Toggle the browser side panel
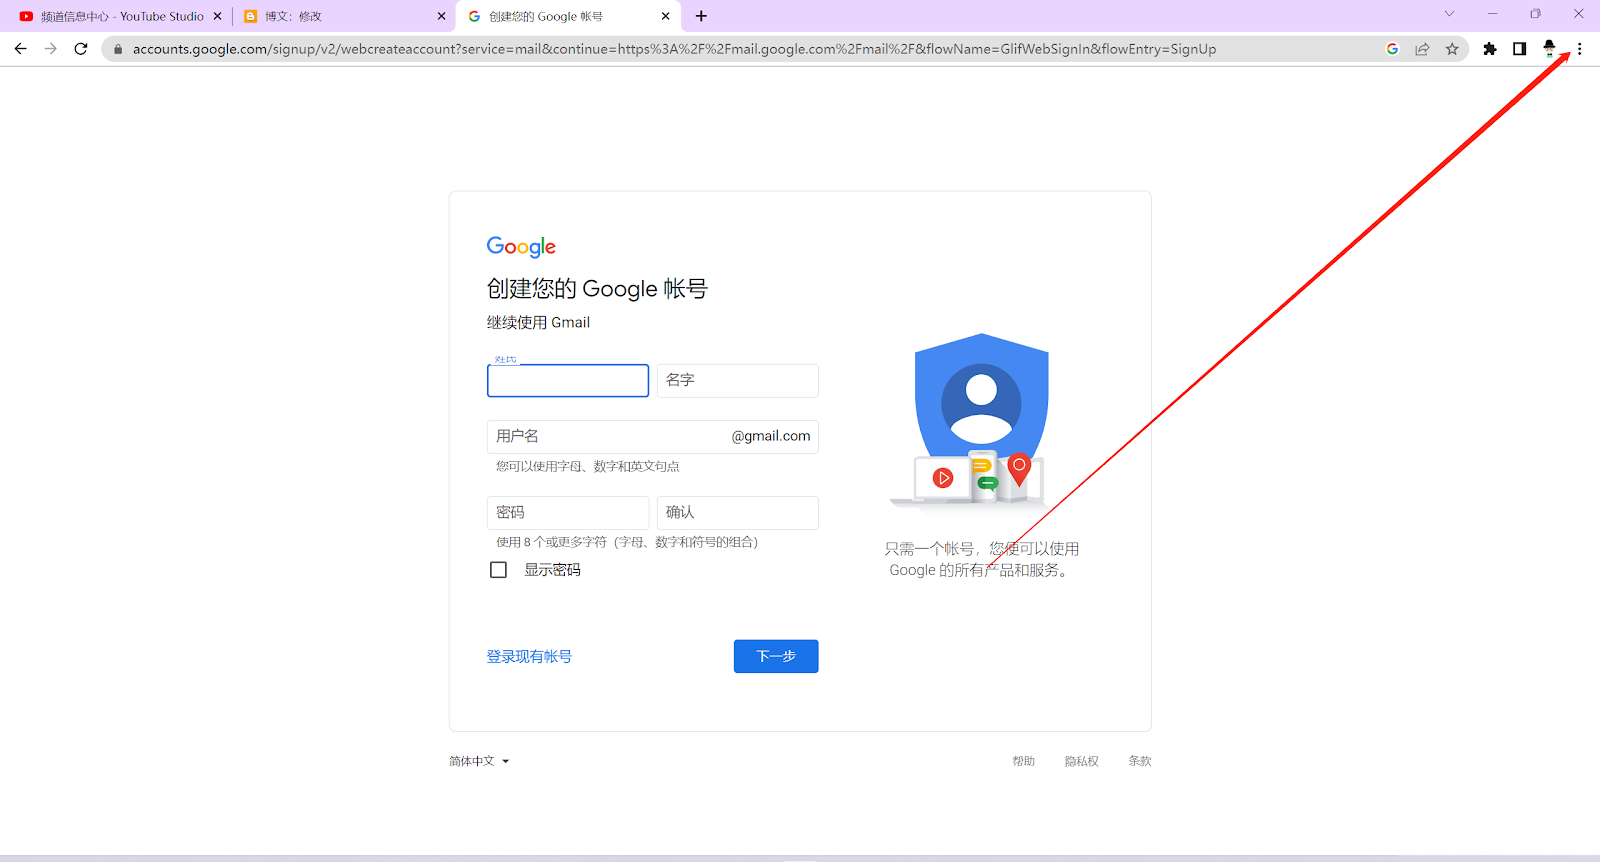This screenshot has height=862, width=1600. click(x=1520, y=49)
